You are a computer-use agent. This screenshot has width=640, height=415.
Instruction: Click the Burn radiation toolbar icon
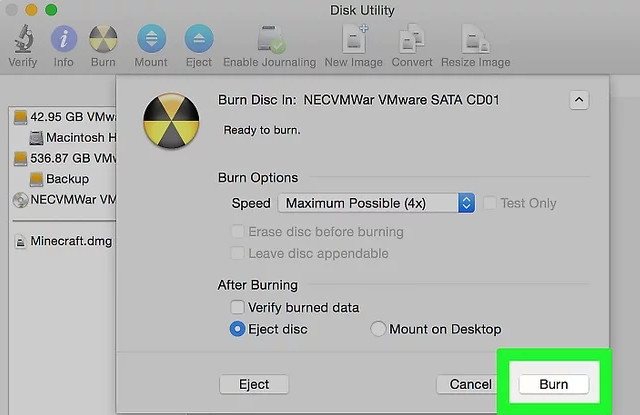103,39
